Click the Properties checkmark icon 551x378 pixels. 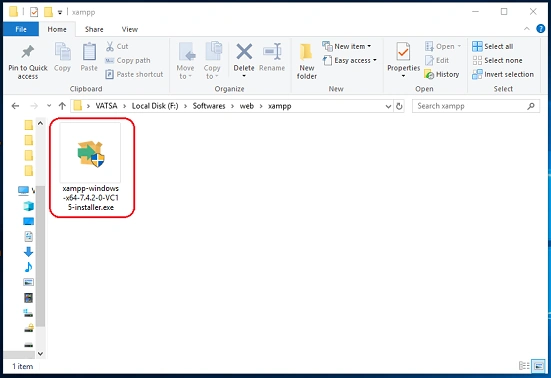click(x=403, y=52)
